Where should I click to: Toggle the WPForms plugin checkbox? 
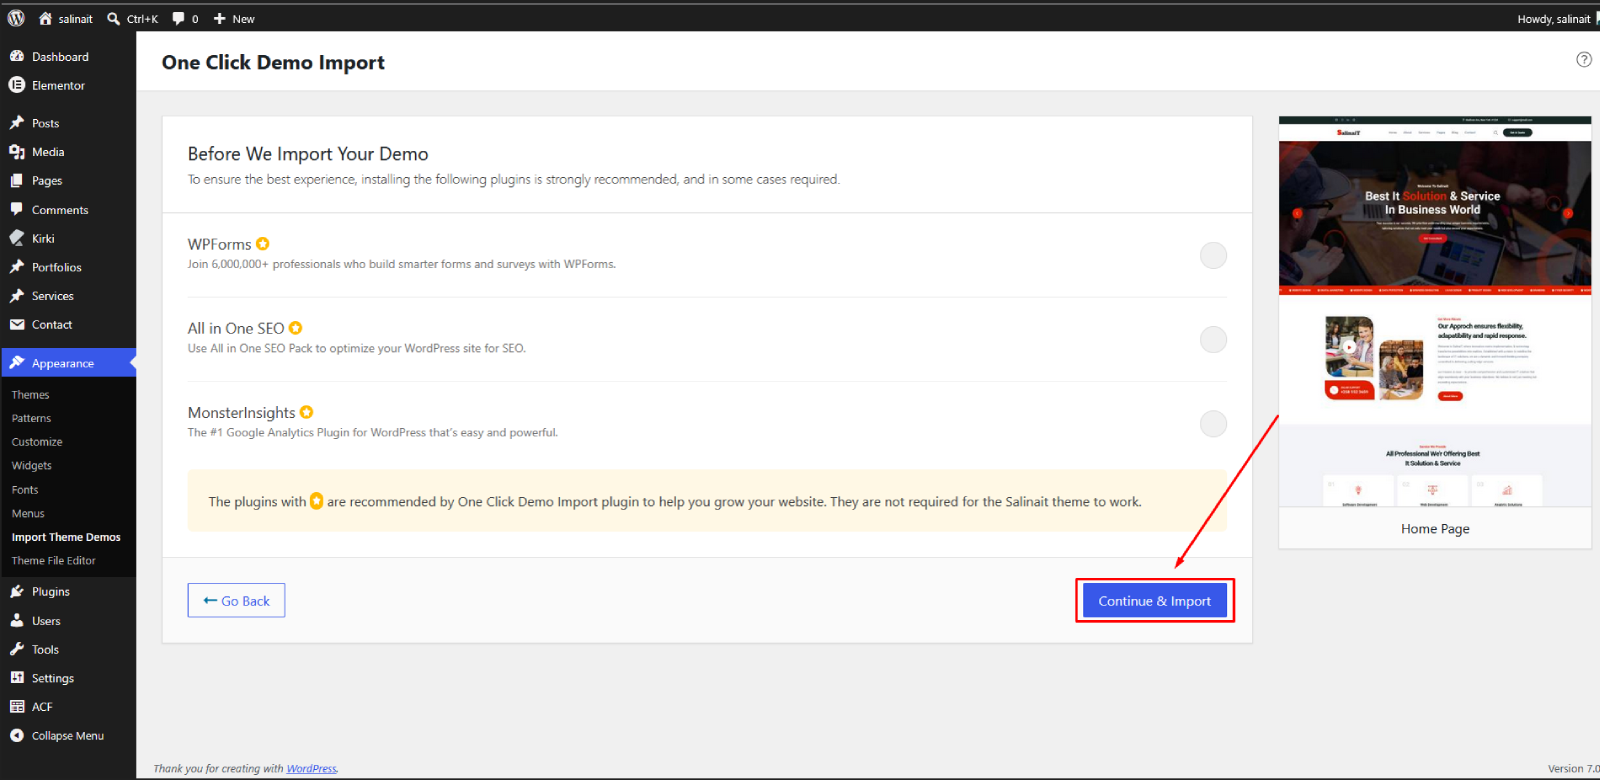[1213, 256]
